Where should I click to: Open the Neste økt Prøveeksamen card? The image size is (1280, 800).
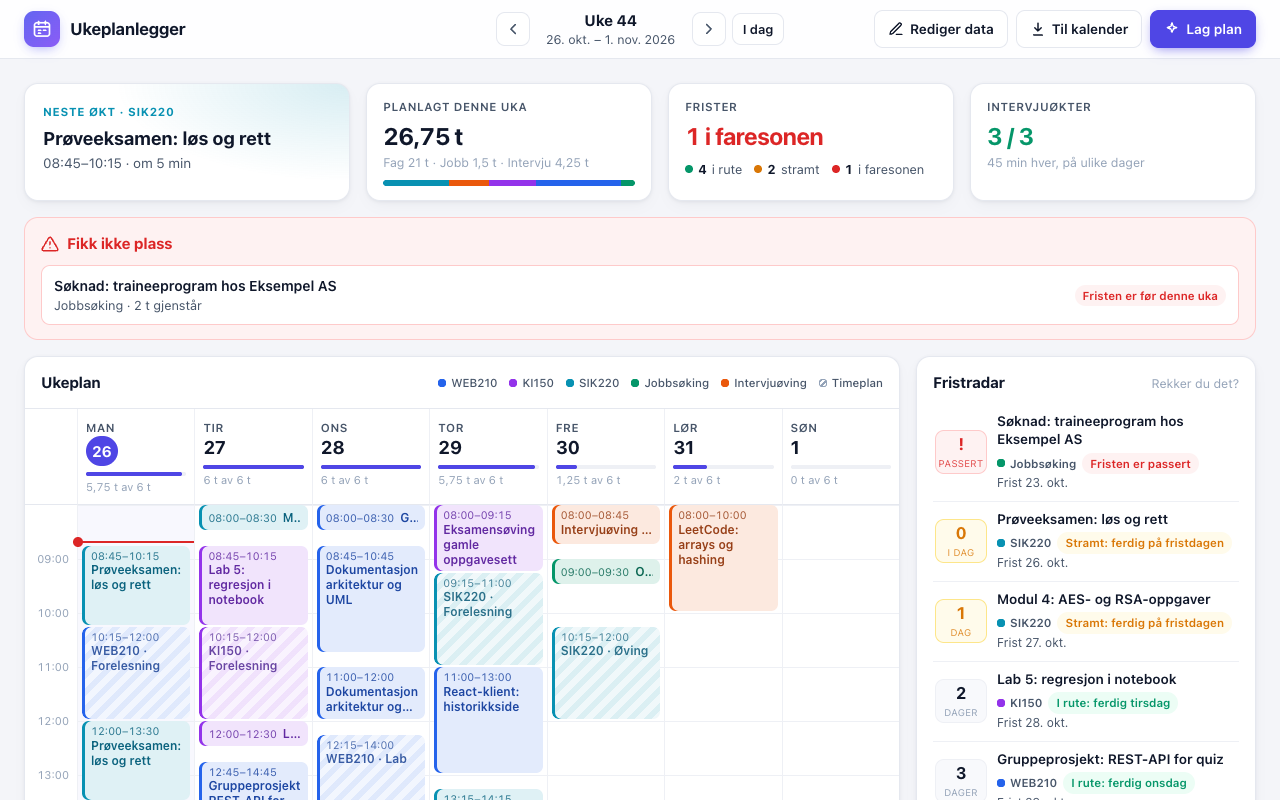coord(187,142)
